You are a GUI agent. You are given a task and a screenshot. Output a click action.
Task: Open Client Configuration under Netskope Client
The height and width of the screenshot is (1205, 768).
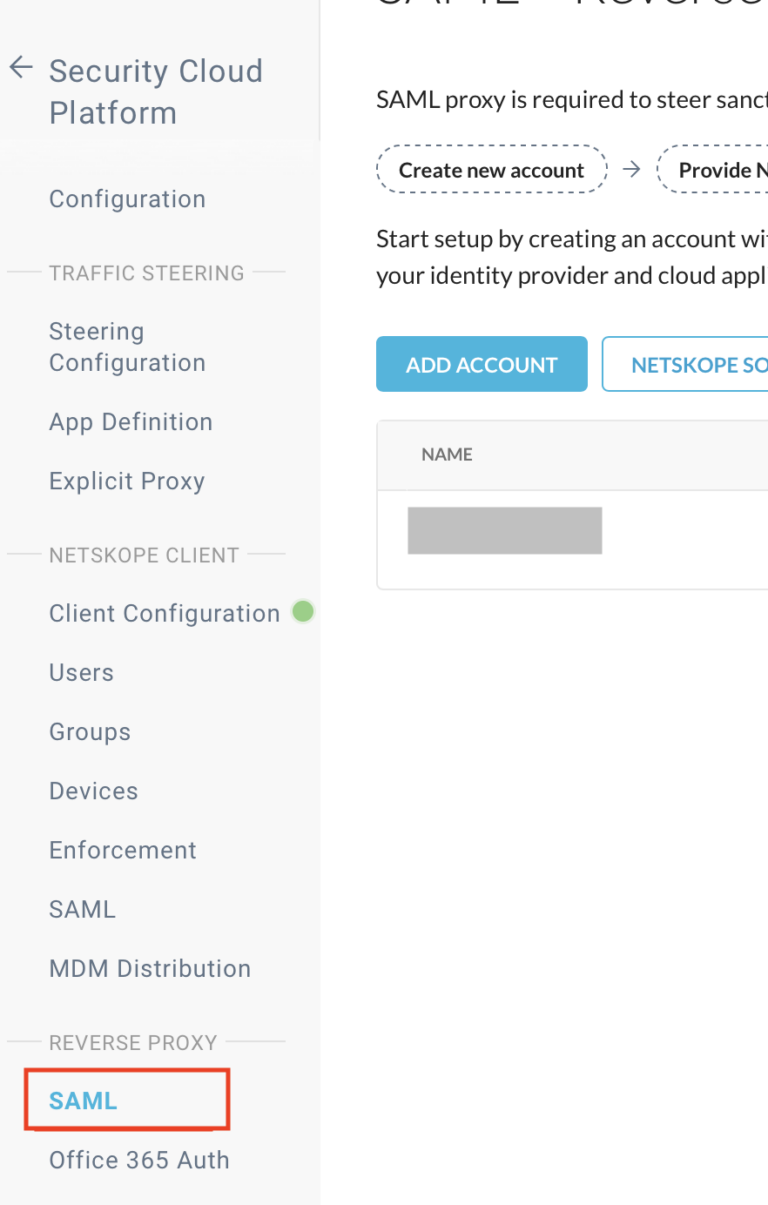click(163, 612)
